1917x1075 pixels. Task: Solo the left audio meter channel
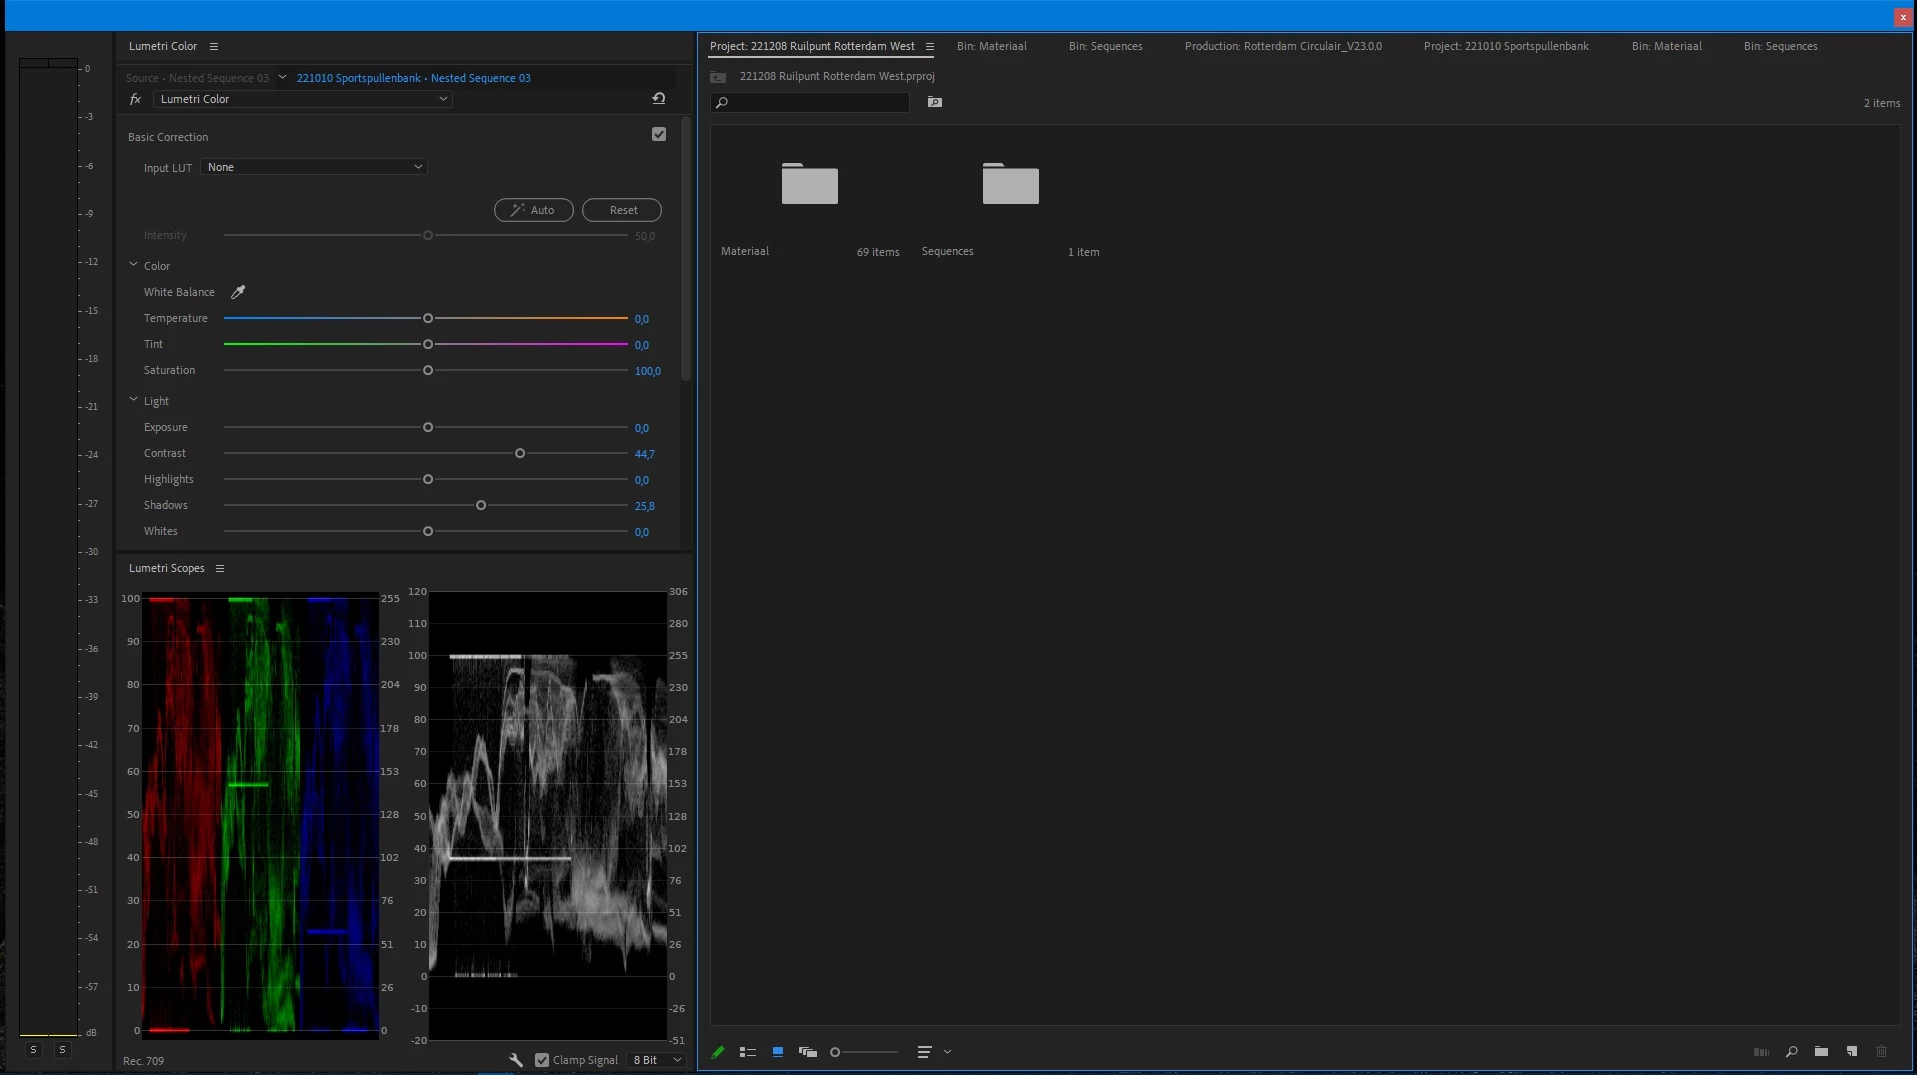[34, 1050]
